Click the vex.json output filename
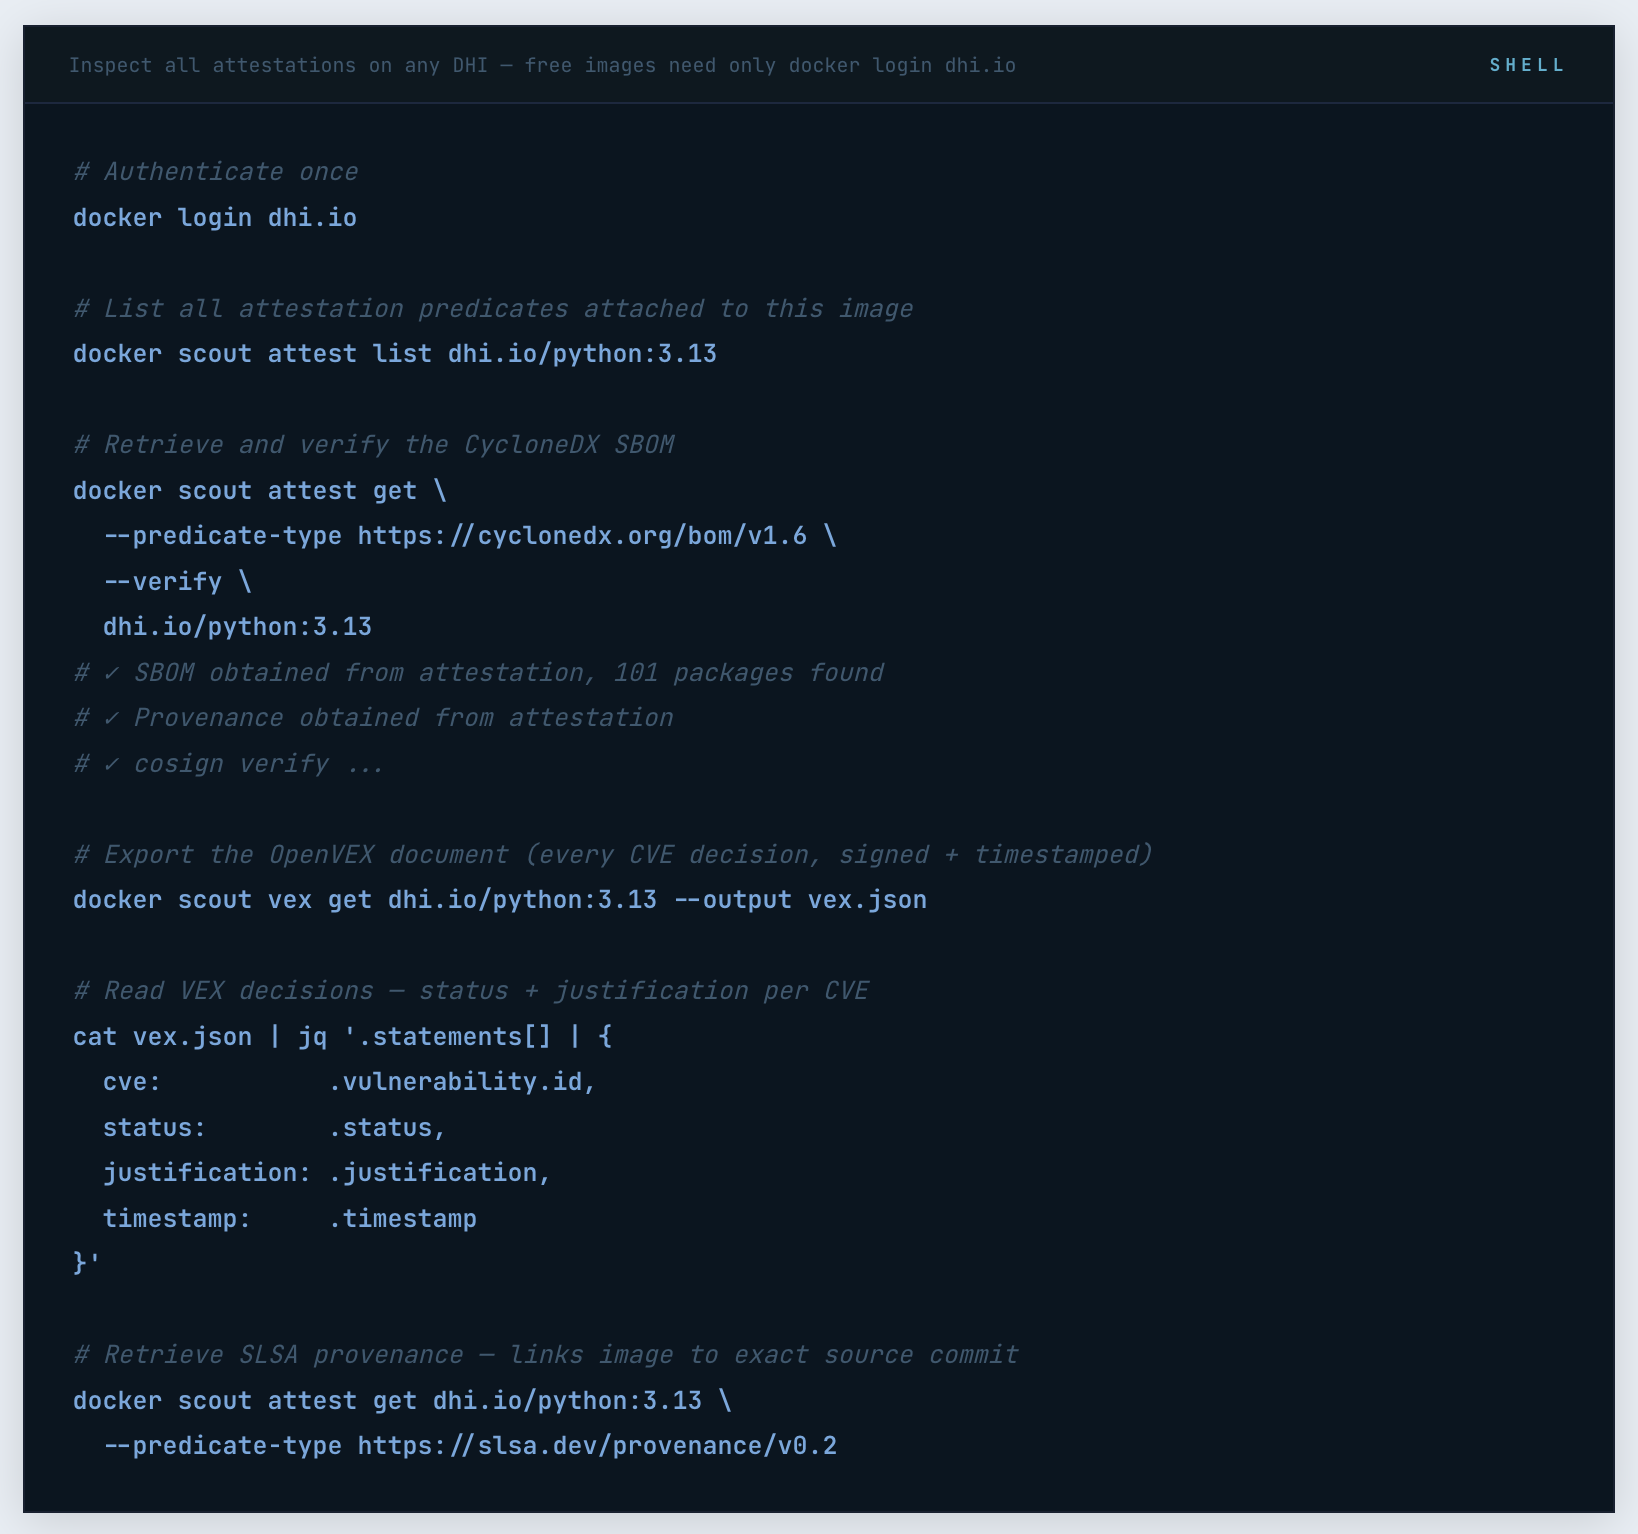Screen dimensions: 1638x1534 (x=866, y=899)
